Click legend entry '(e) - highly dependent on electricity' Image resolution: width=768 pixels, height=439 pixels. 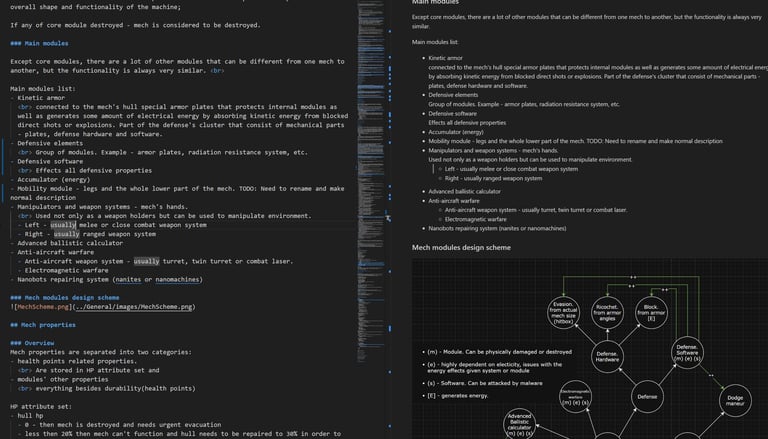pos(494,367)
